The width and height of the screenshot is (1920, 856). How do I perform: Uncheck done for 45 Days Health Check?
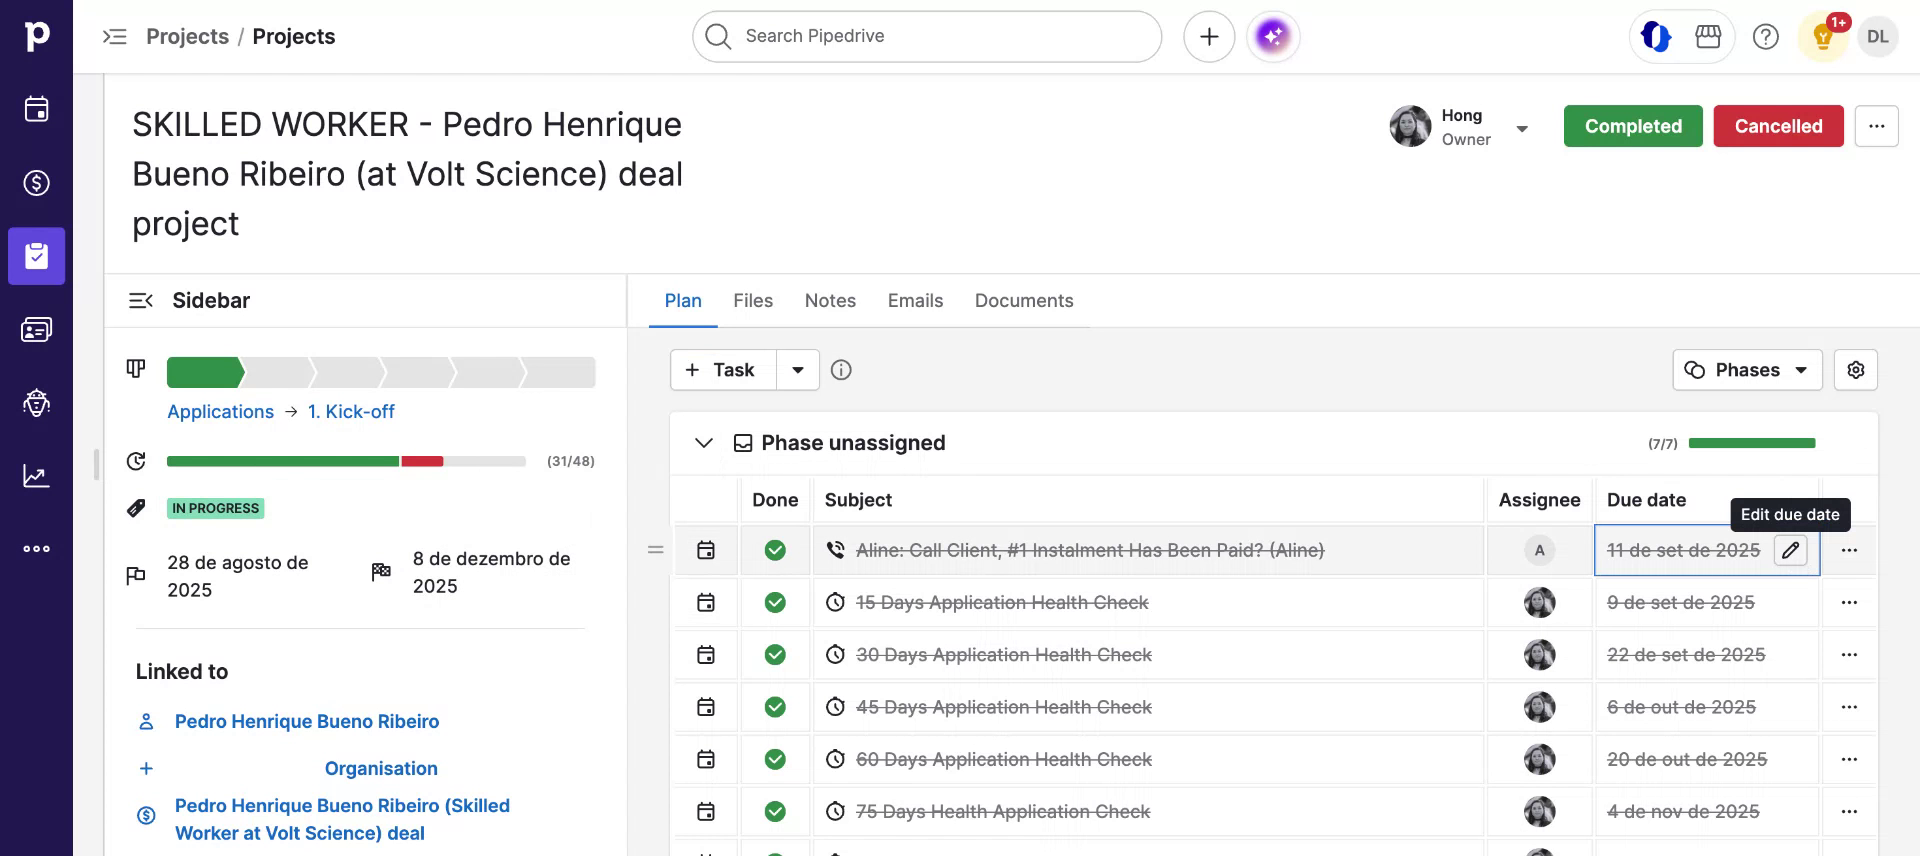tap(775, 707)
